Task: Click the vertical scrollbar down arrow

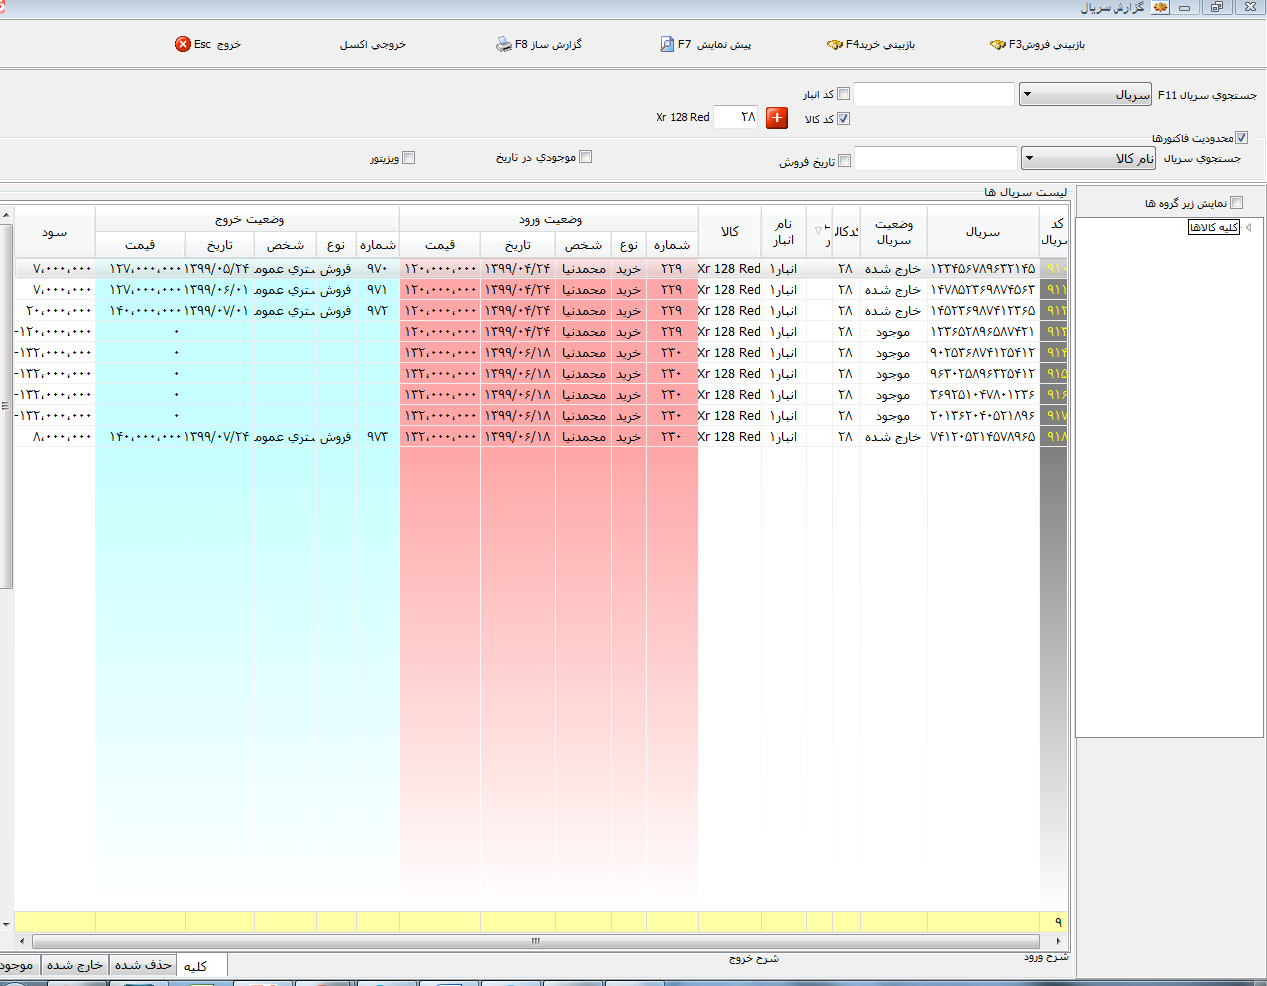Action: pyautogui.click(x=6, y=924)
